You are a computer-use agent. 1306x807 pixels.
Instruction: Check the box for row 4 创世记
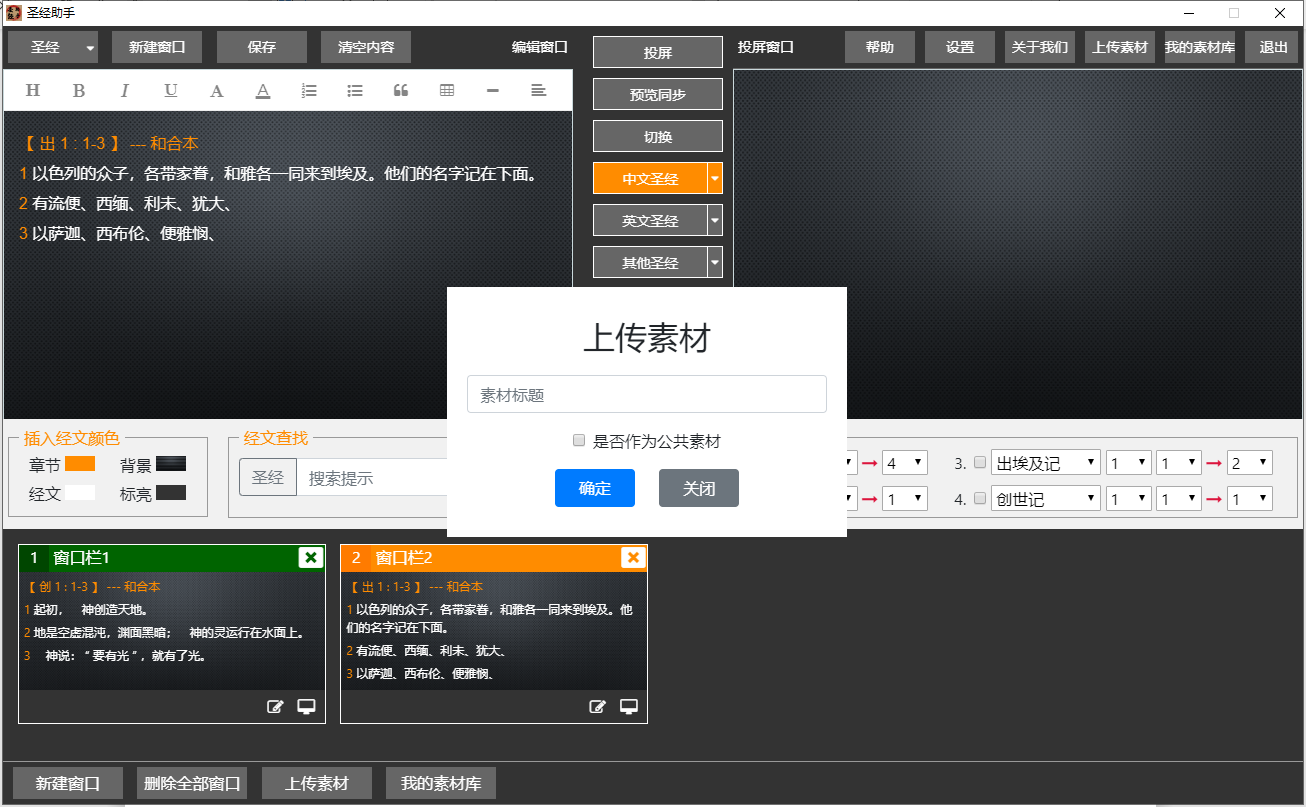click(980, 499)
